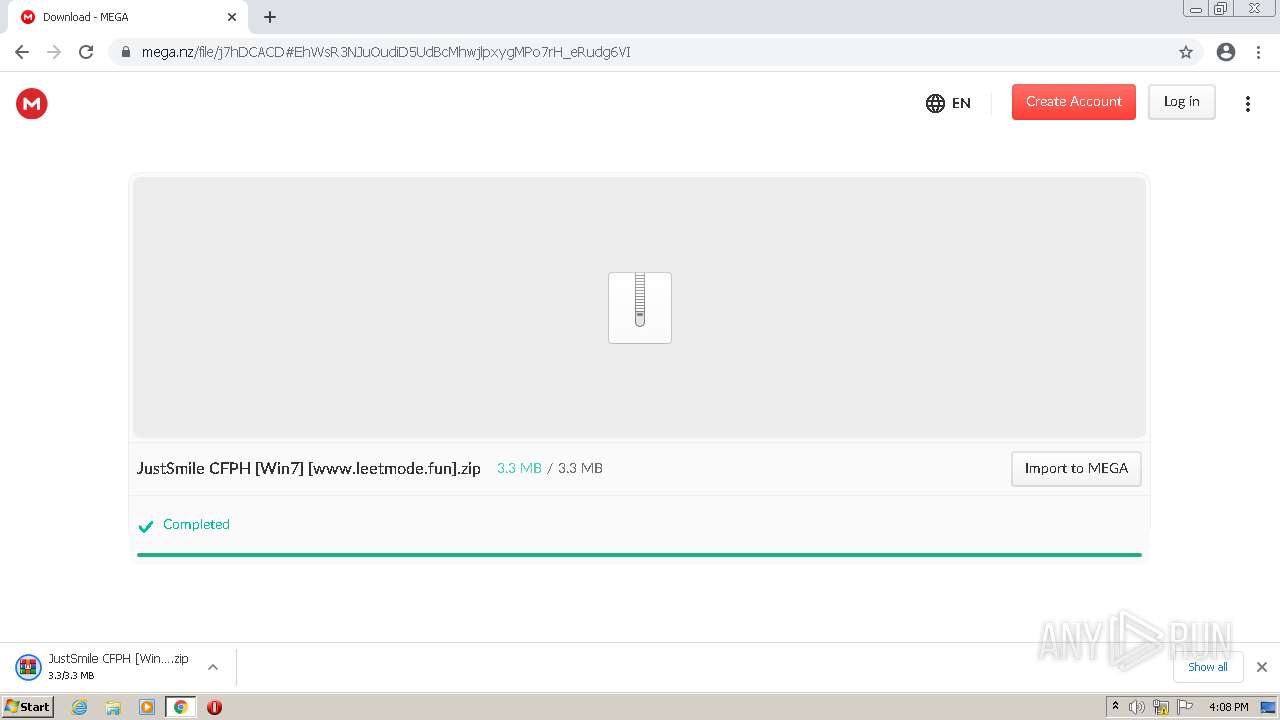Open the Chrome profile avatar icon
The height and width of the screenshot is (720, 1280).
[x=1226, y=52]
